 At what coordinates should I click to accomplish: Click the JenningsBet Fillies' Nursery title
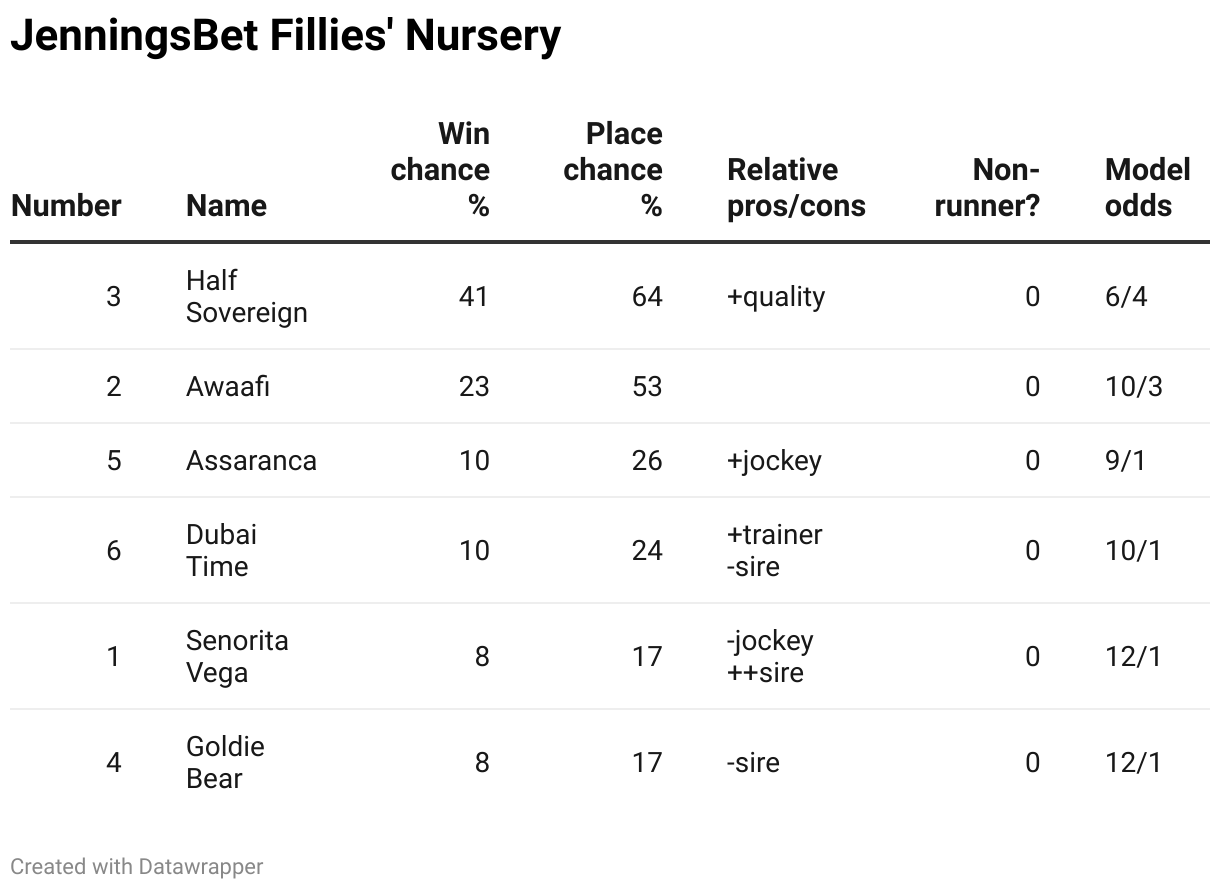tap(286, 37)
